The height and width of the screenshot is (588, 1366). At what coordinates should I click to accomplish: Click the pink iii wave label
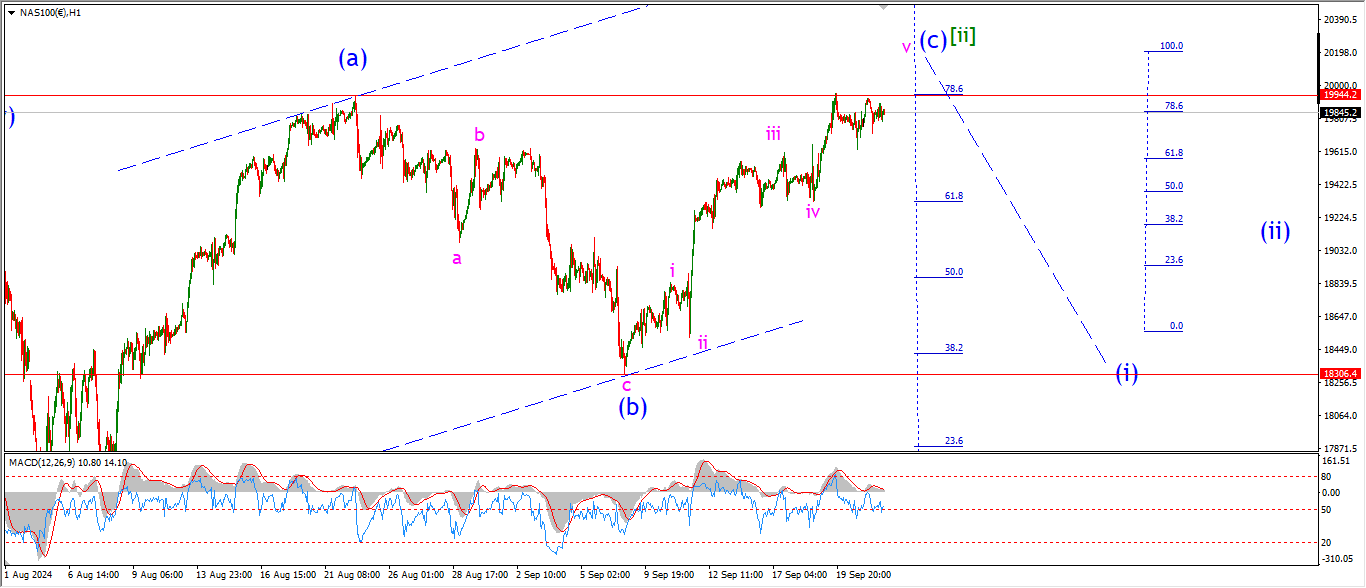pos(774,134)
